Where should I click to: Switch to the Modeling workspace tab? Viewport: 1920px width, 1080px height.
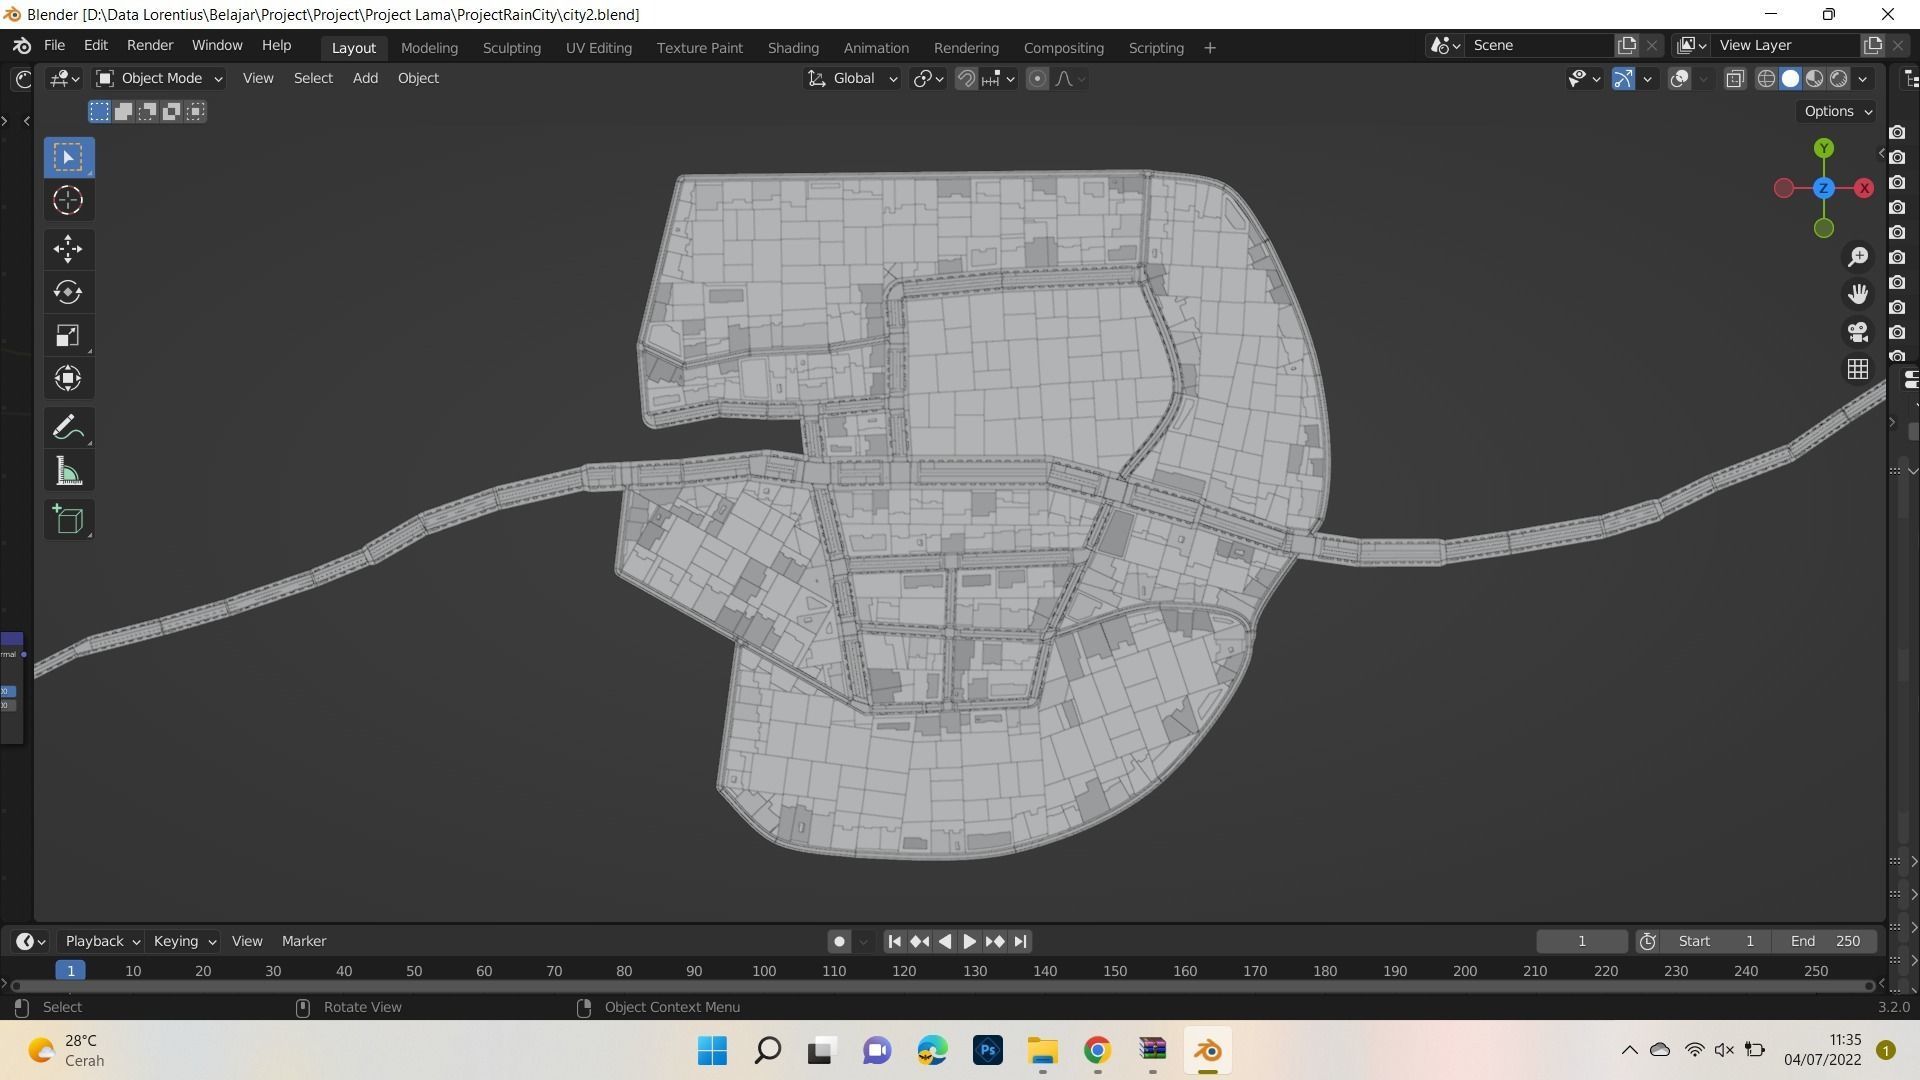click(429, 48)
